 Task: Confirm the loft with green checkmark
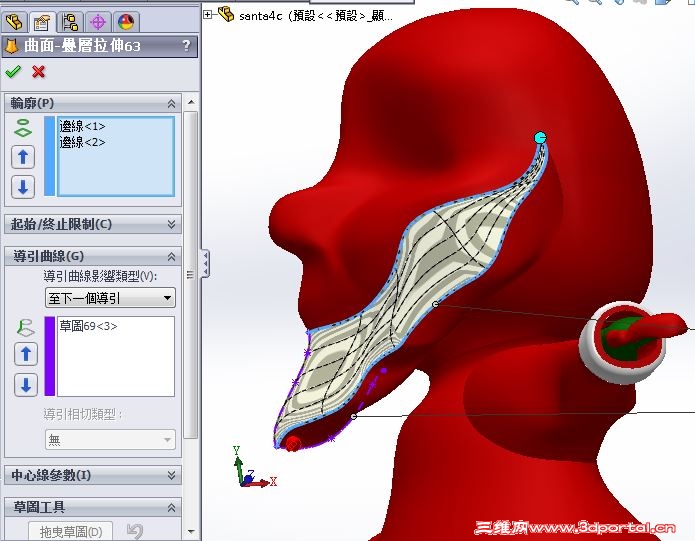(13, 71)
